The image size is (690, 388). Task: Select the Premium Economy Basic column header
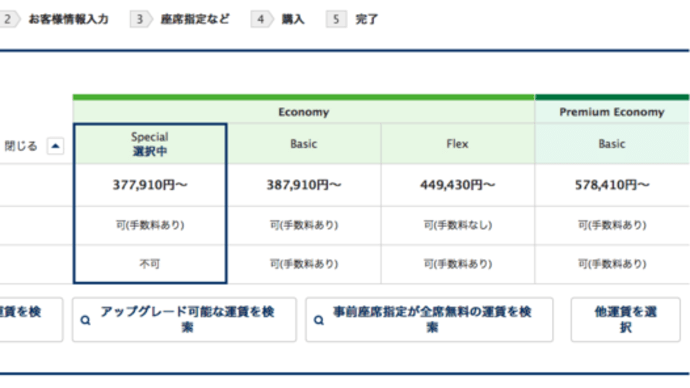pos(612,144)
